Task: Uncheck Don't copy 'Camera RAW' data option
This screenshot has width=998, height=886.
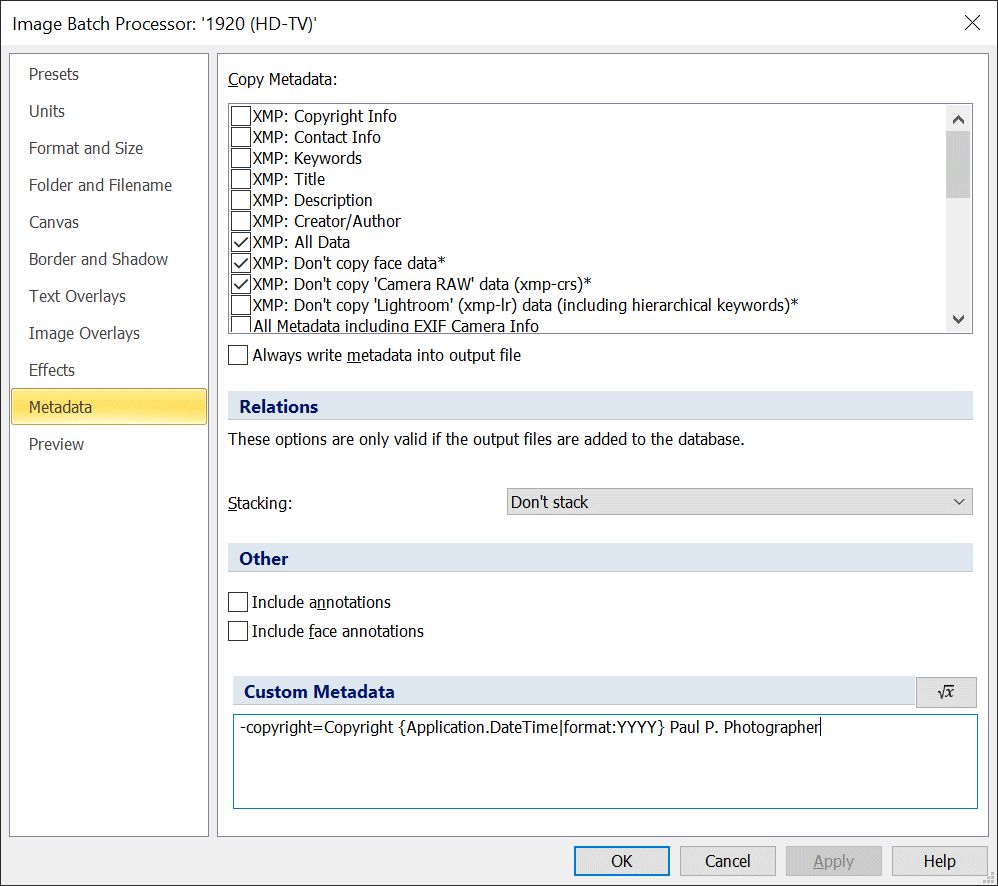Action: 241,284
